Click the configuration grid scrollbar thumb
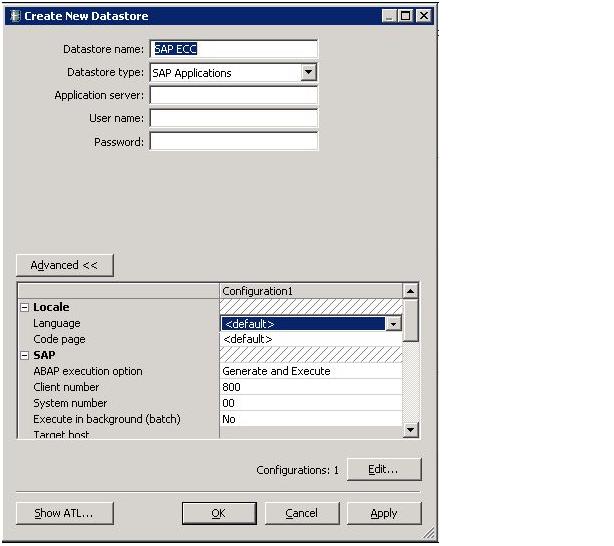The height and width of the screenshot is (546, 614). (410, 320)
